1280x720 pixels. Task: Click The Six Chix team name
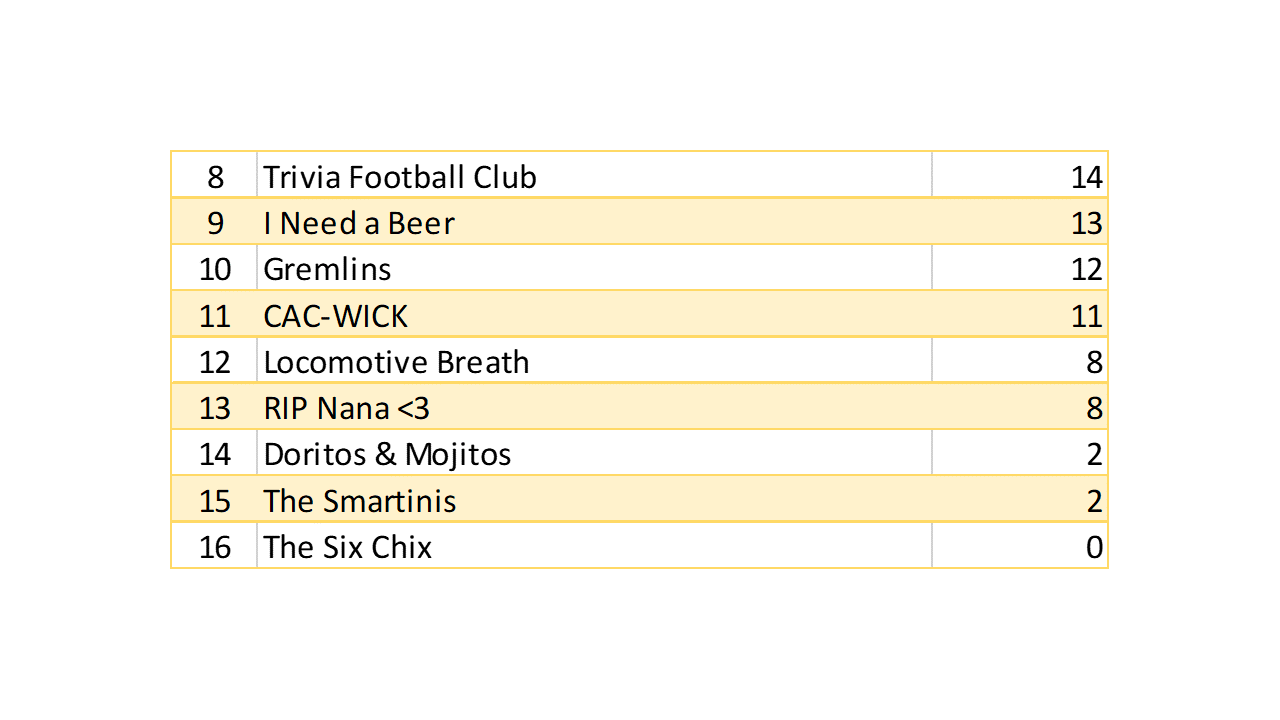347,547
